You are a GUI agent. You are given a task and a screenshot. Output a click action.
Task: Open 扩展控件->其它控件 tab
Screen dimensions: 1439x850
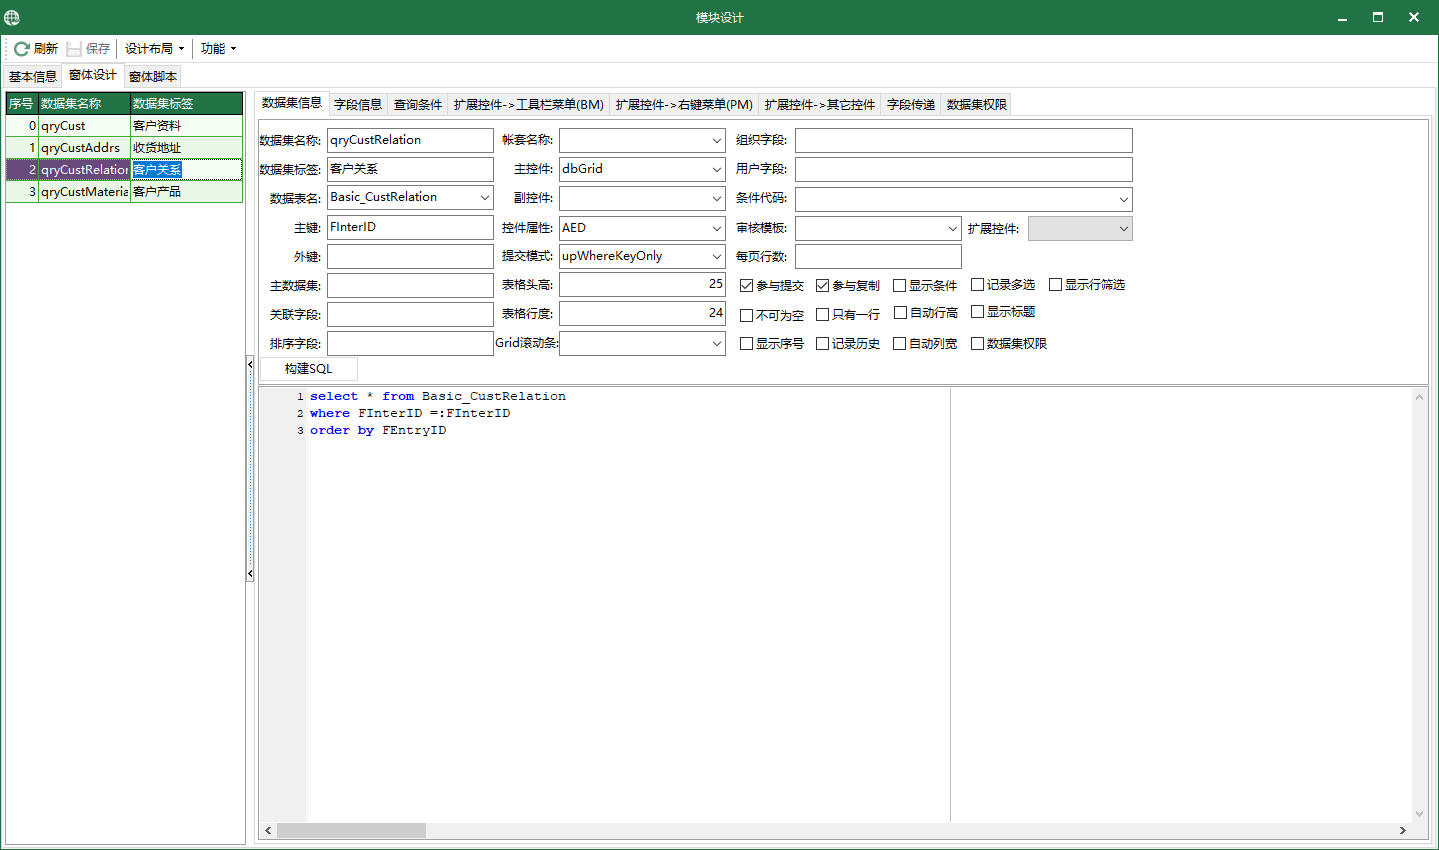point(820,104)
